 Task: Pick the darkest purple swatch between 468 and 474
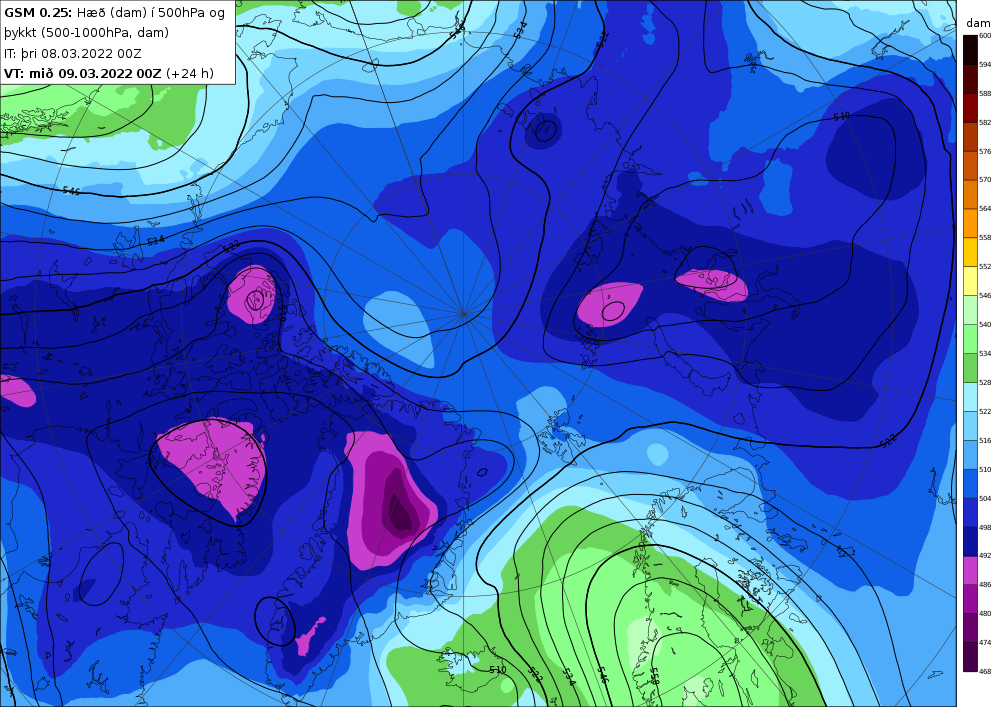pos(969,657)
